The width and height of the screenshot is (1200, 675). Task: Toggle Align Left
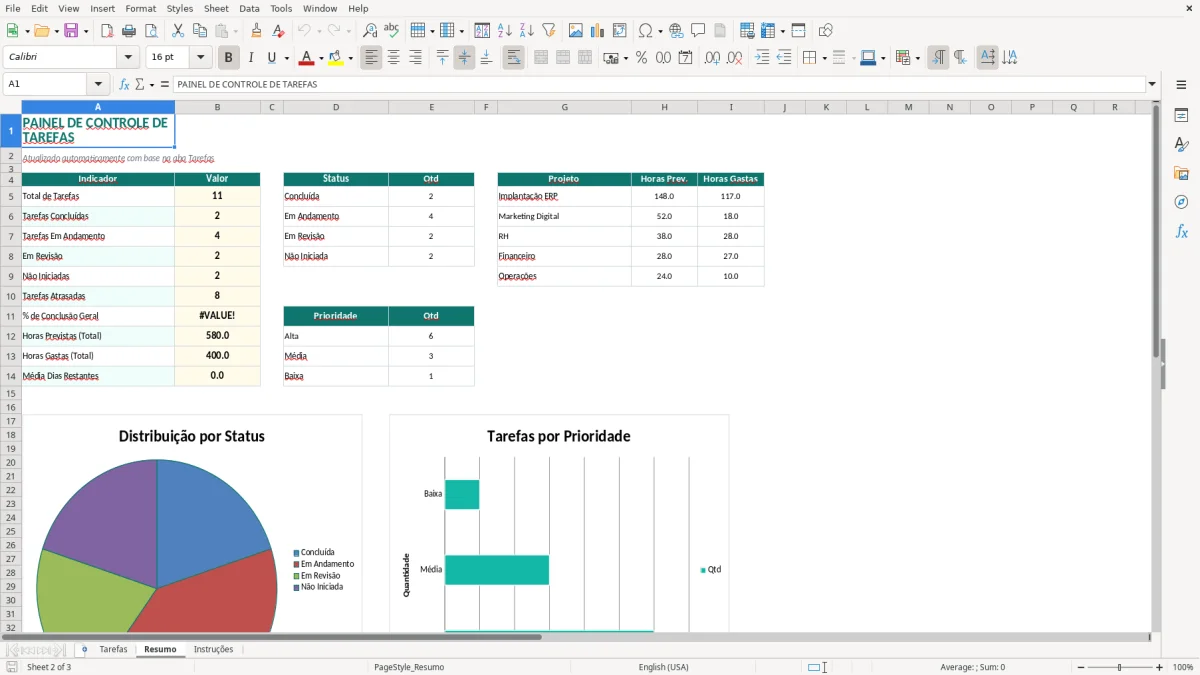click(371, 58)
